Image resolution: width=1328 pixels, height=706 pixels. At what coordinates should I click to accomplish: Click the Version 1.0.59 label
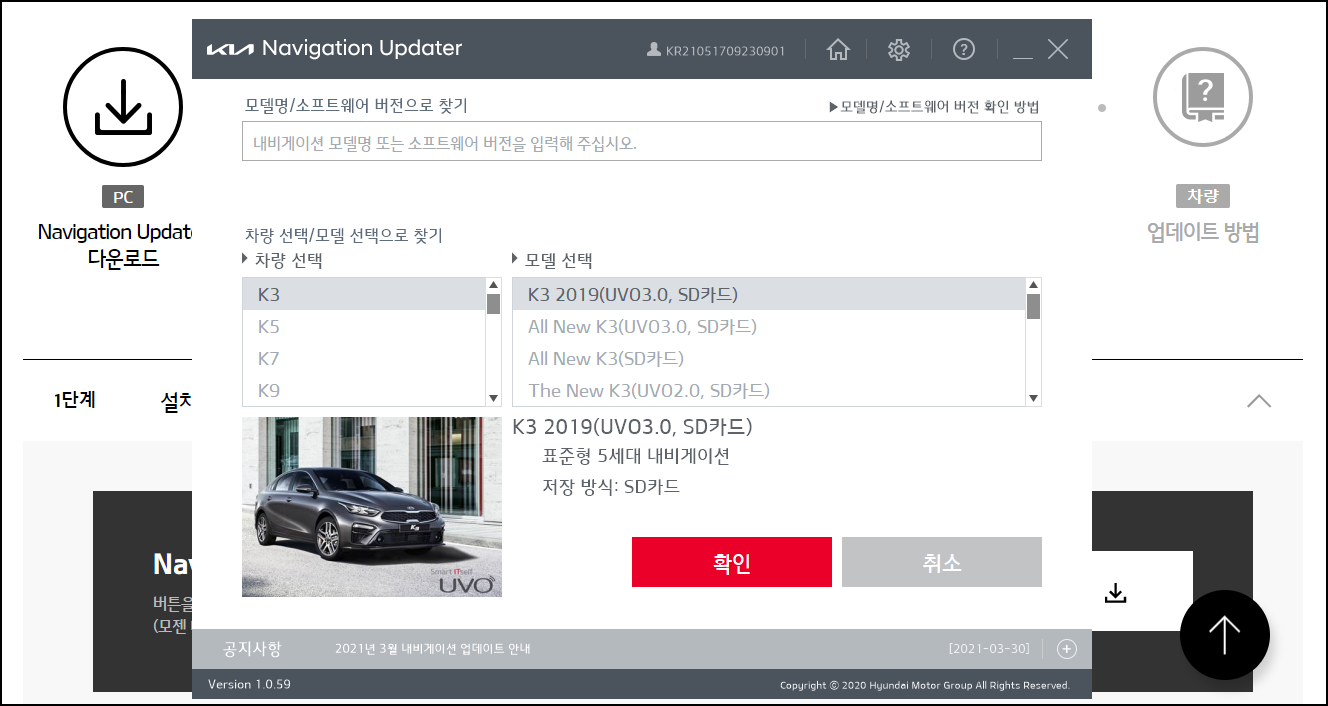[249, 685]
